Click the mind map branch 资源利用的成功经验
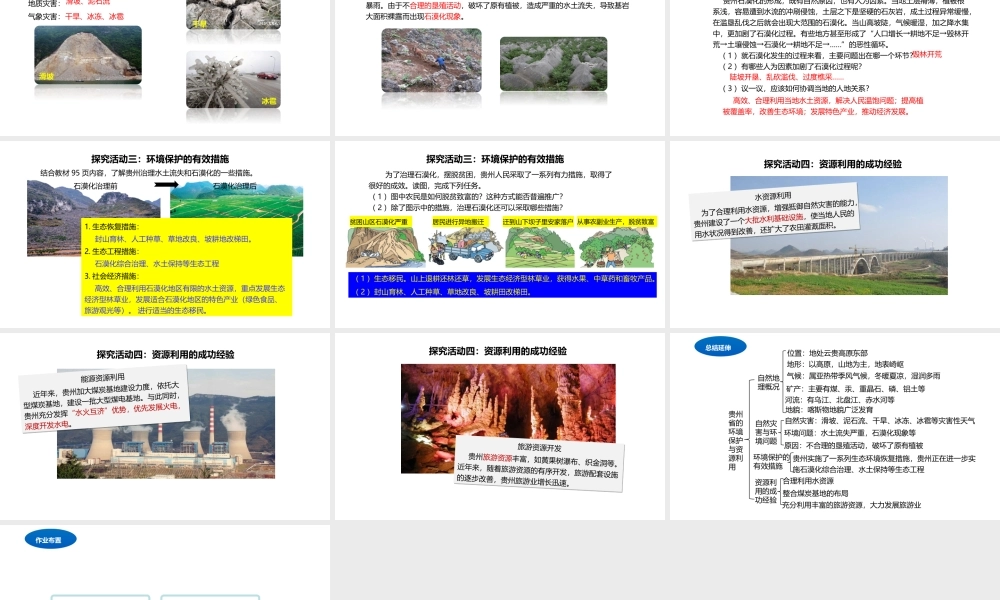Screen dimensions: 1000x600 (766, 491)
